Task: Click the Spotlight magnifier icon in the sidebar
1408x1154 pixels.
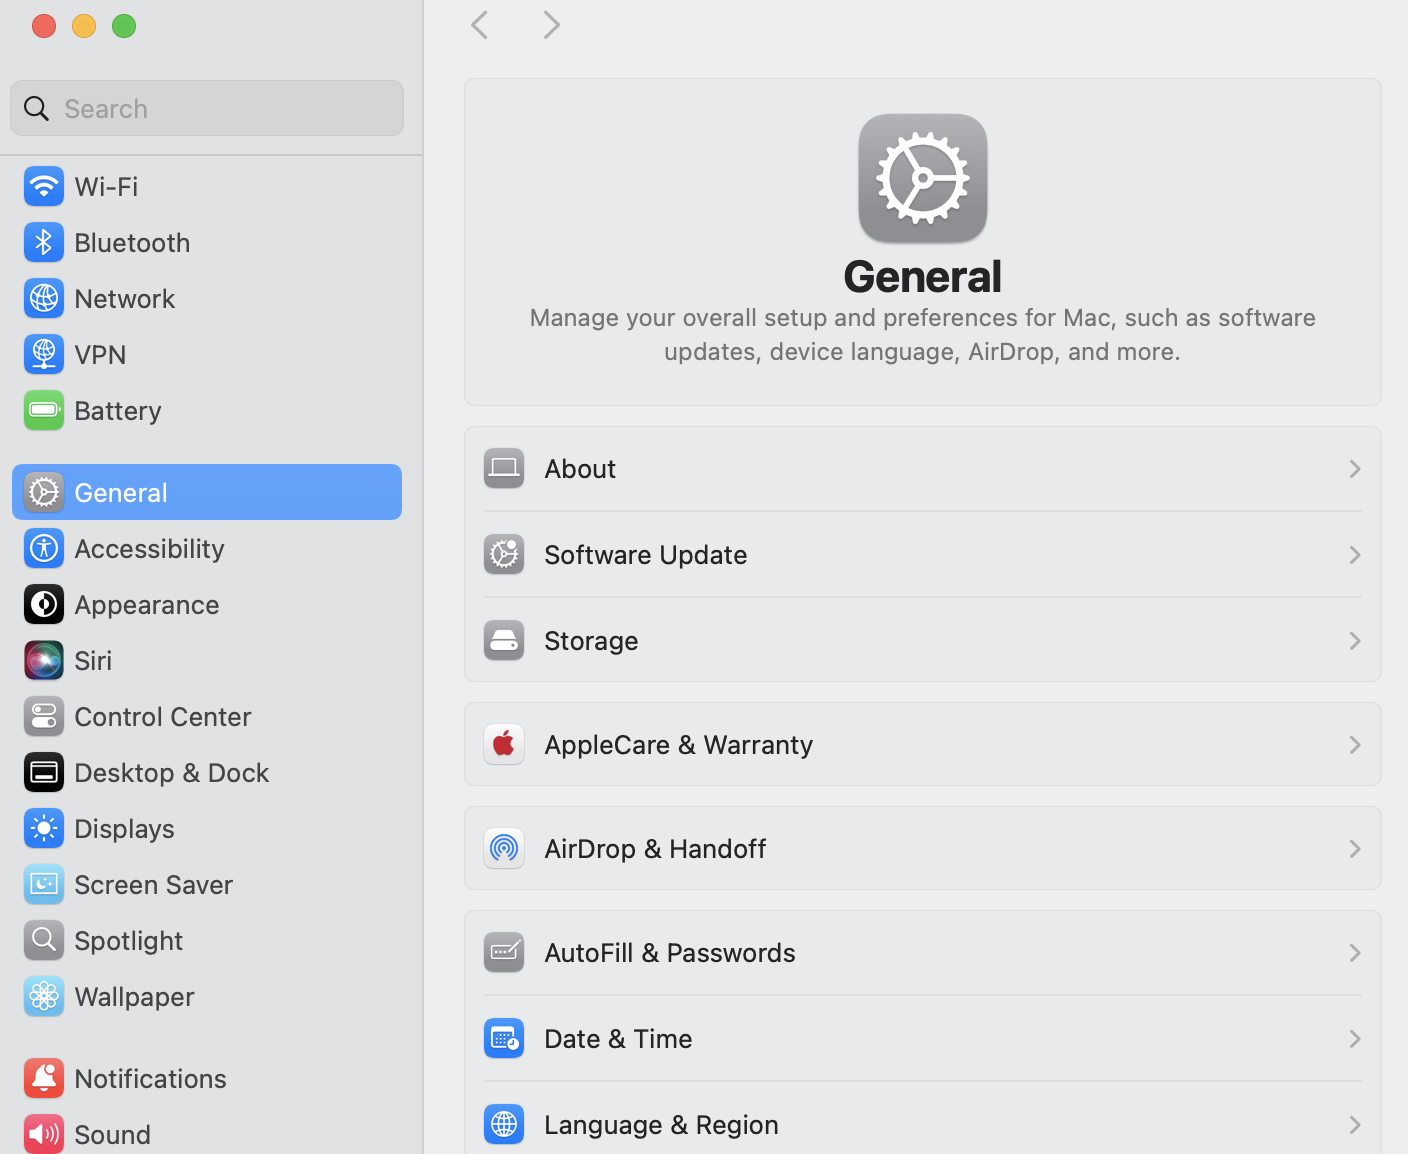Action: 44,940
